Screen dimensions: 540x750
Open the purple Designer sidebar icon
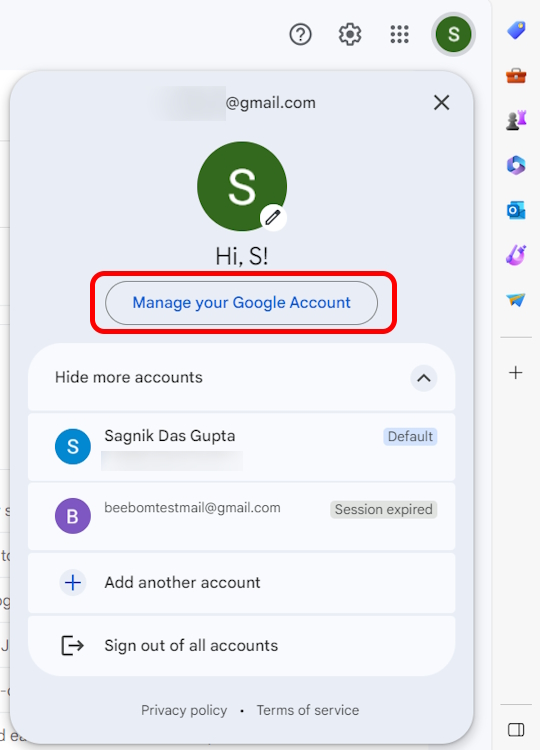[x=516, y=255]
